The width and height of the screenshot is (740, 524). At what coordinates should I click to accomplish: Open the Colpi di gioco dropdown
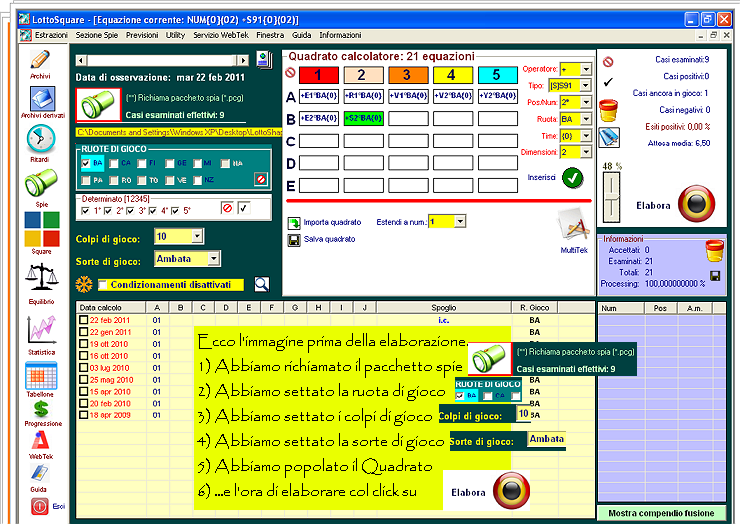[197, 236]
